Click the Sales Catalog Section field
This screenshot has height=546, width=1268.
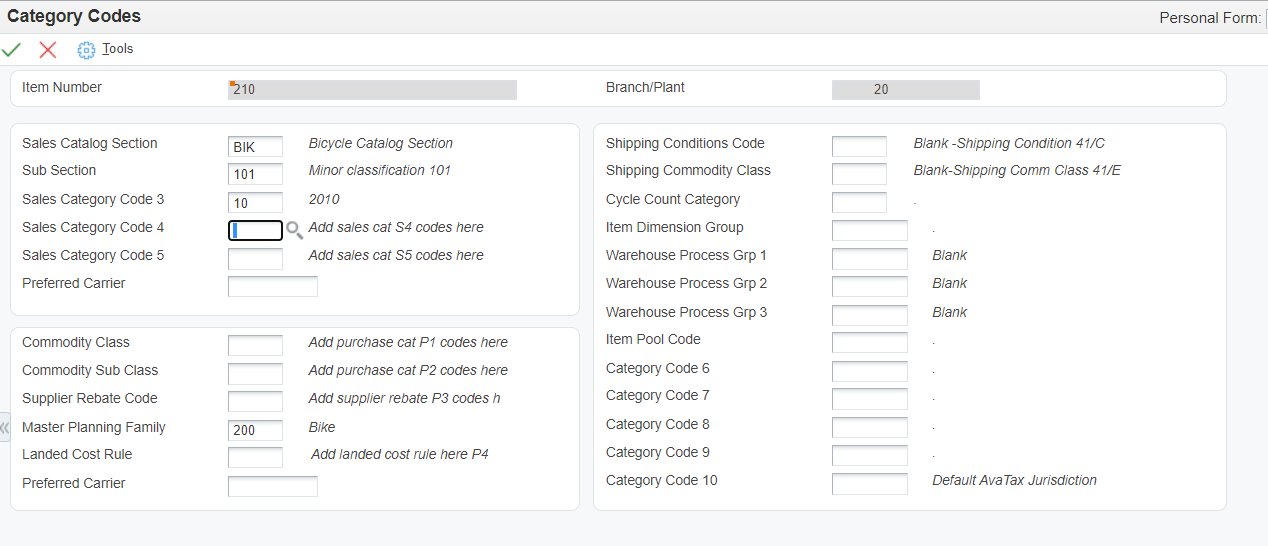pyautogui.click(x=255, y=147)
